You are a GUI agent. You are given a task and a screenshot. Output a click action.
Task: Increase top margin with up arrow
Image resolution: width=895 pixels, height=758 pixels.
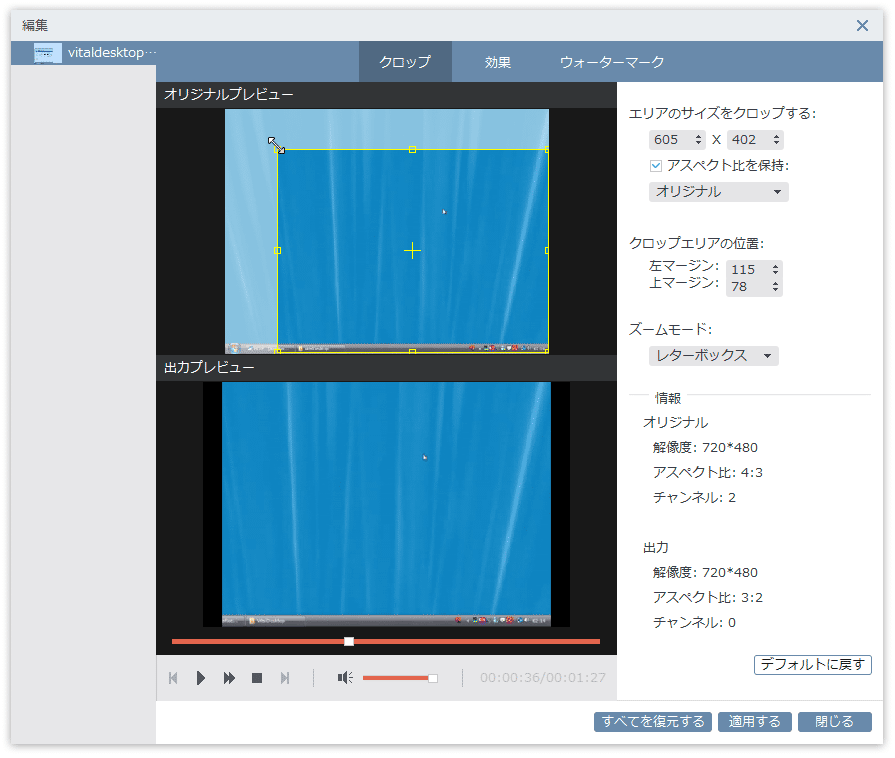[x=775, y=283]
